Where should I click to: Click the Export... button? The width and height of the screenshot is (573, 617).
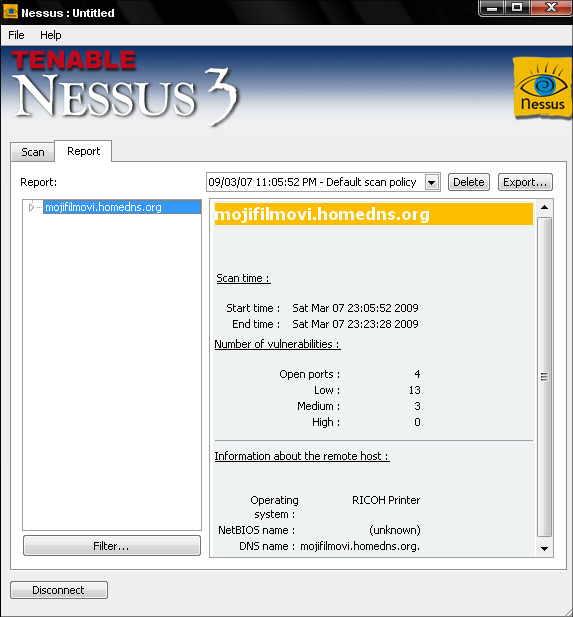pos(525,182)
